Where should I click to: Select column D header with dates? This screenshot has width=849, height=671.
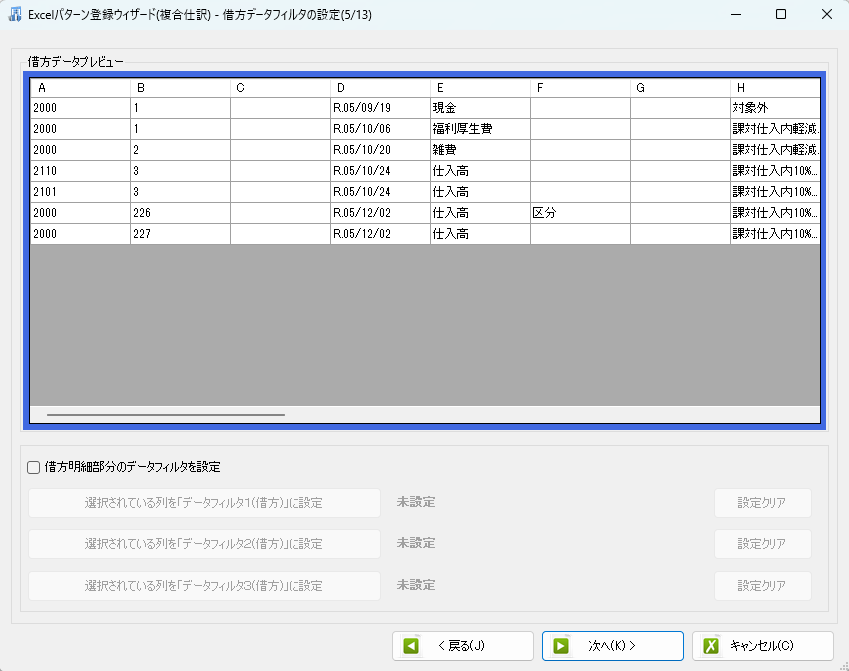[x=380, y=88]
